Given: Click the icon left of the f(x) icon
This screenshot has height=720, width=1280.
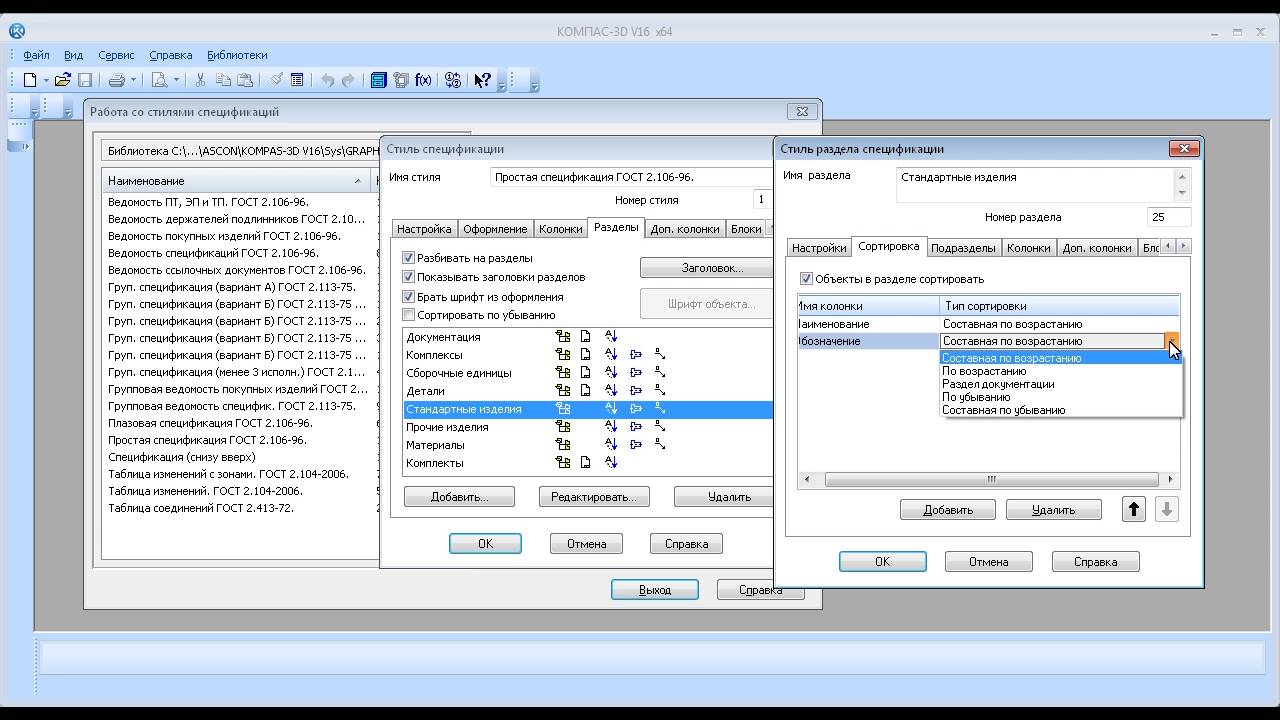Looking at the screenshot, I should click(401, 80).
